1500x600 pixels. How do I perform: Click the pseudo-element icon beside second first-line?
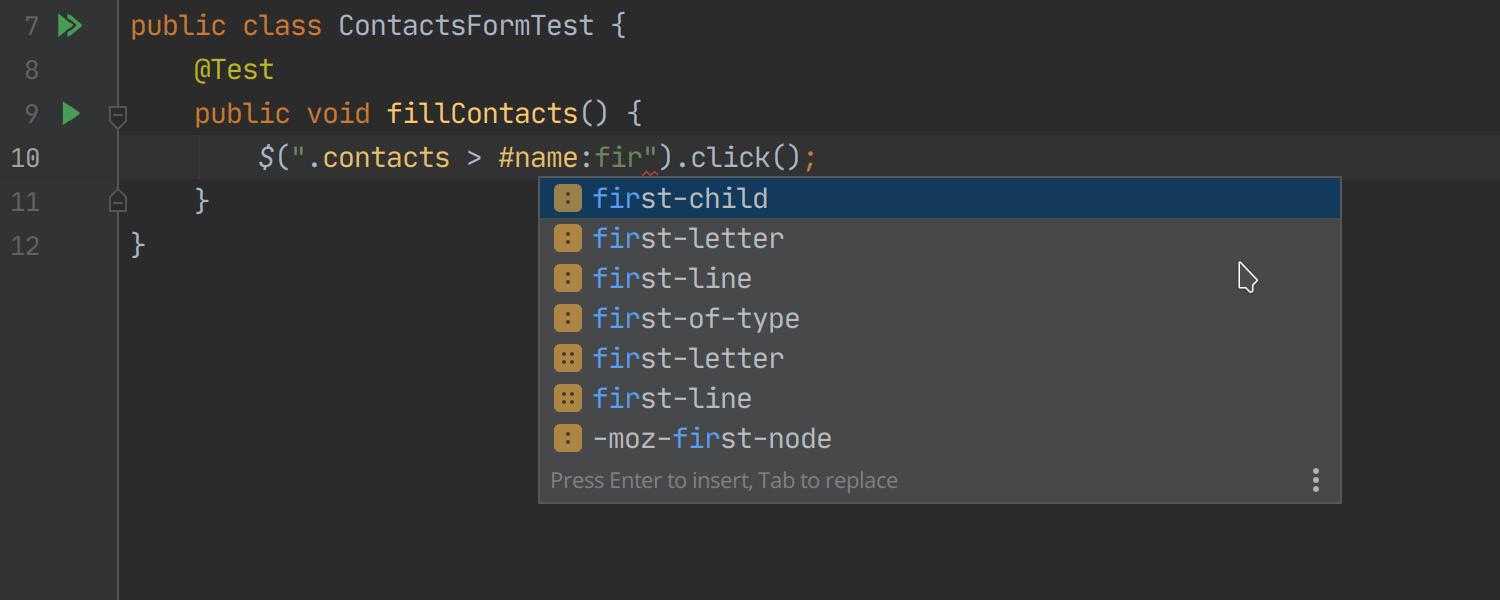(x=568, y=398)
